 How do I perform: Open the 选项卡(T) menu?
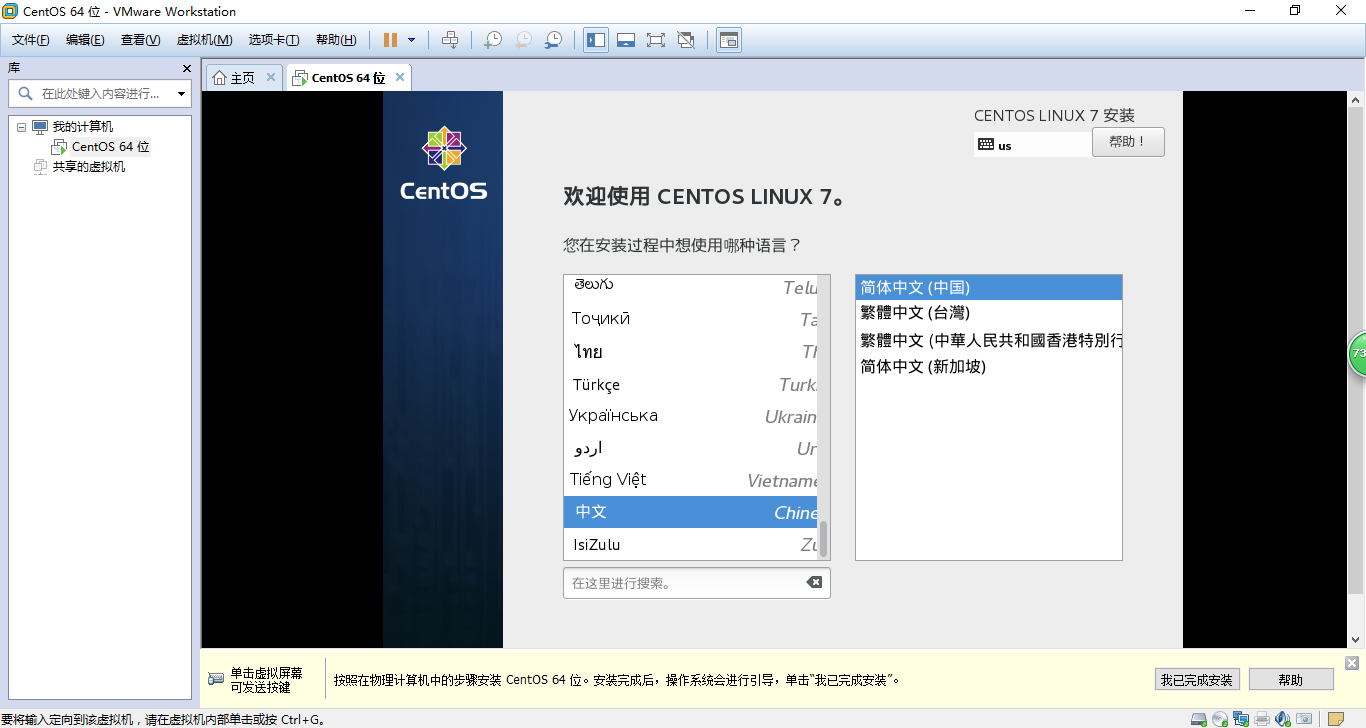(x=274, y=40)
